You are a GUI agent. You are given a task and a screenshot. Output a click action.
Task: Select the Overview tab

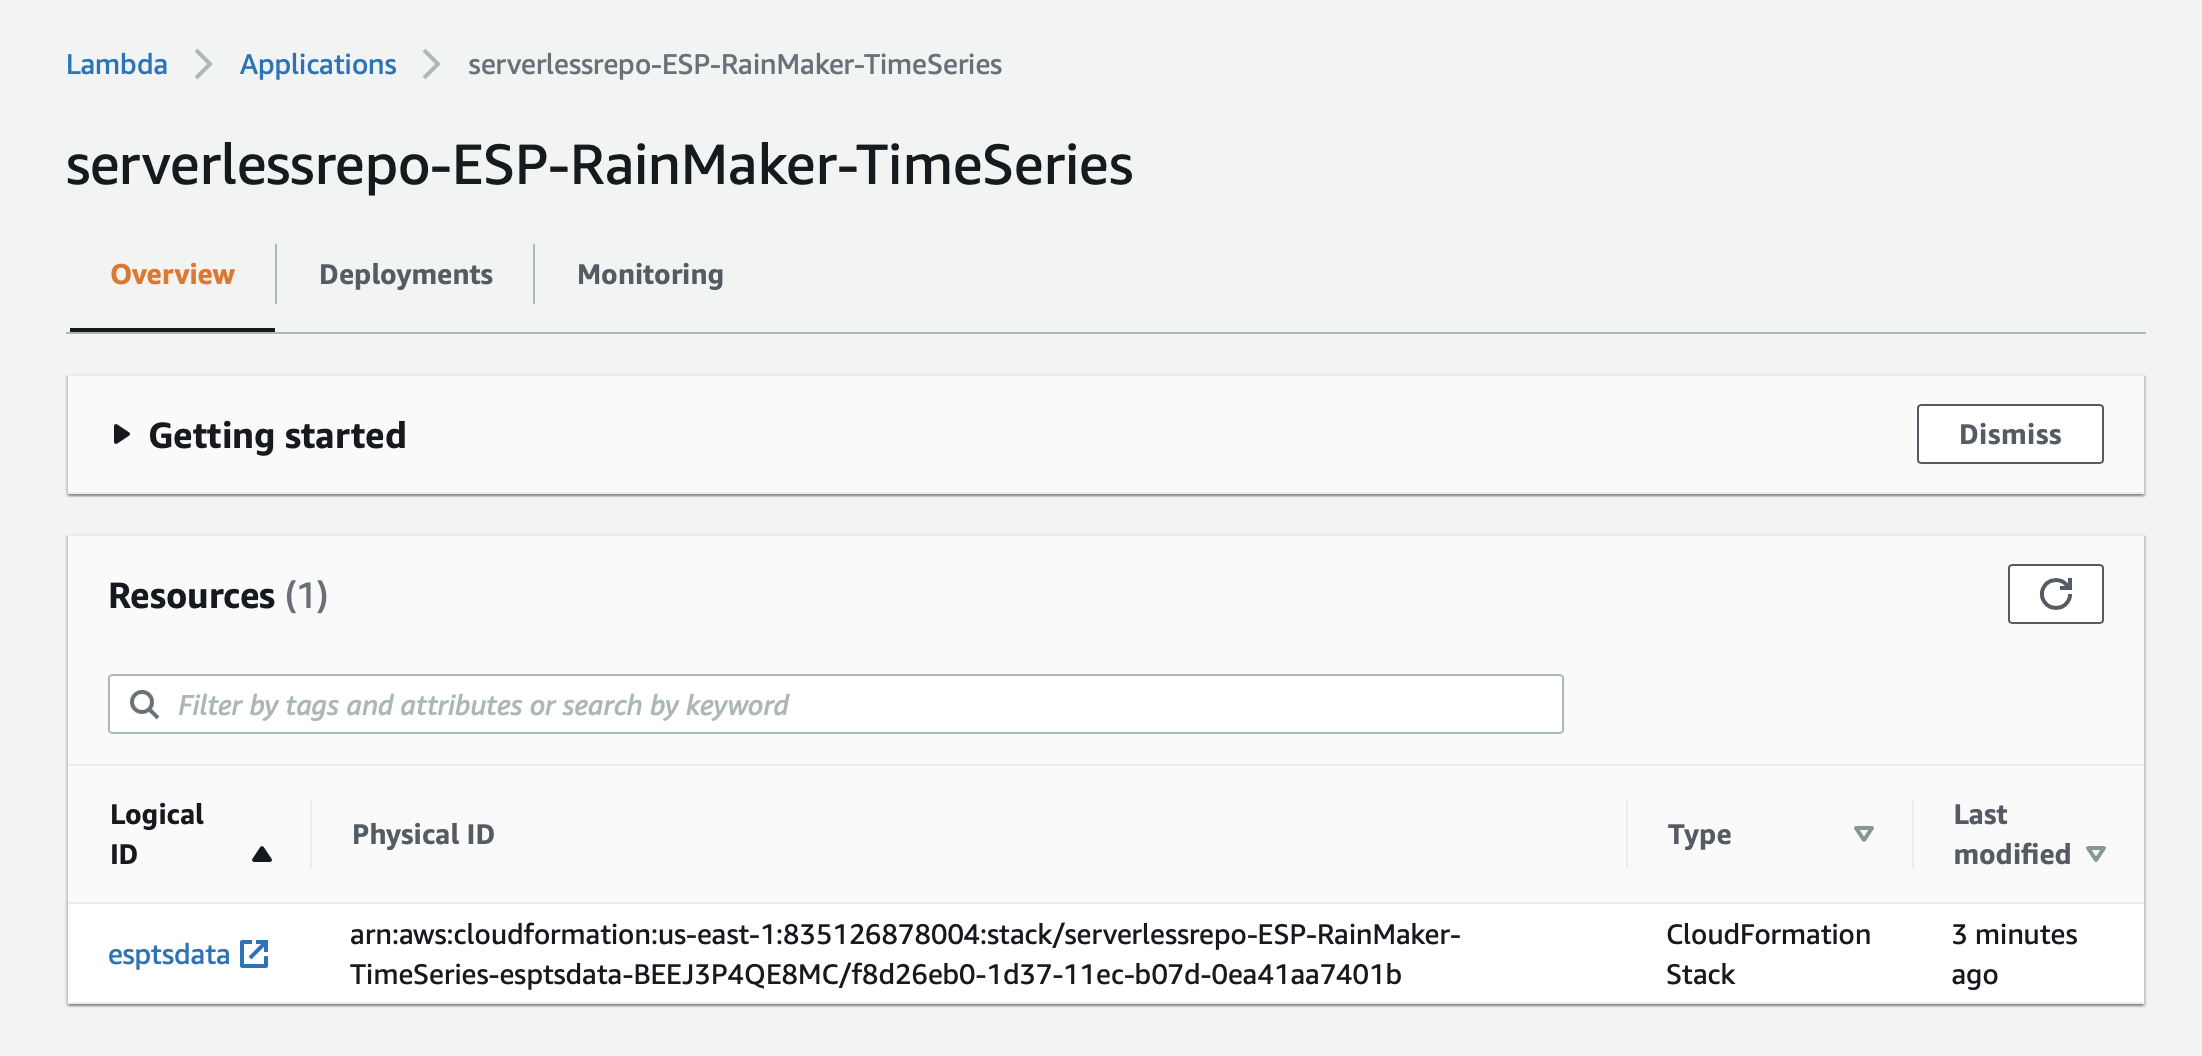[x=172, y=274]
